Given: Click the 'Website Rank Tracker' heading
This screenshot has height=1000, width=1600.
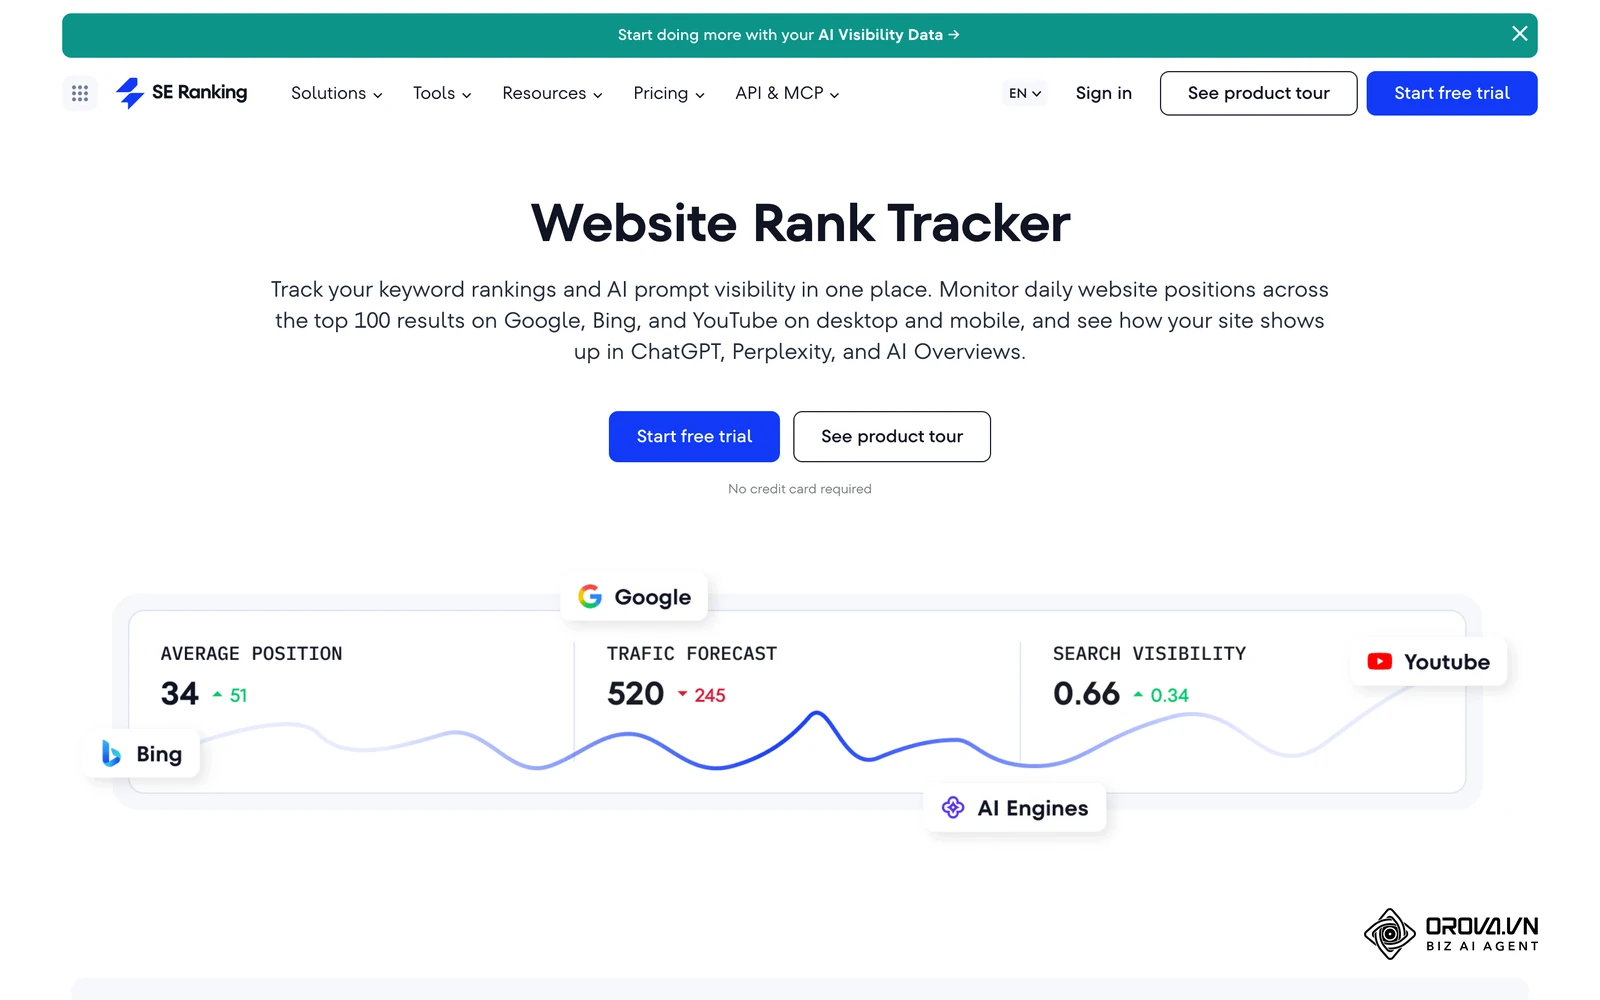Looking at the screenshot, I should [x=800, y=223].
